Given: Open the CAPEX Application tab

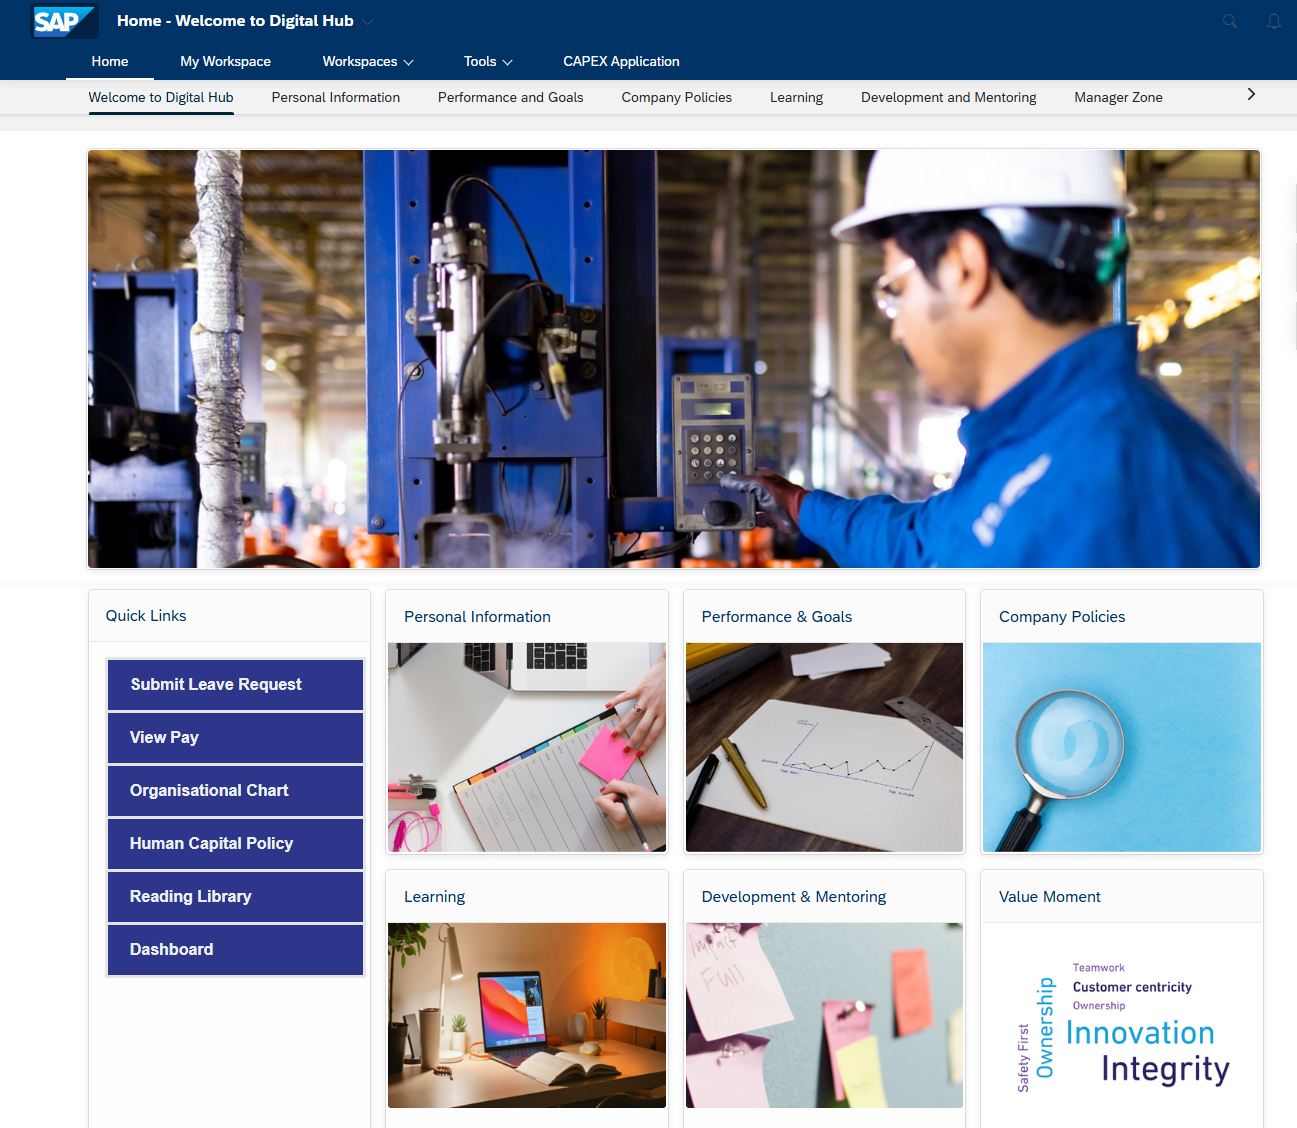Looking at the screenshot, I should tap(621, 62).
